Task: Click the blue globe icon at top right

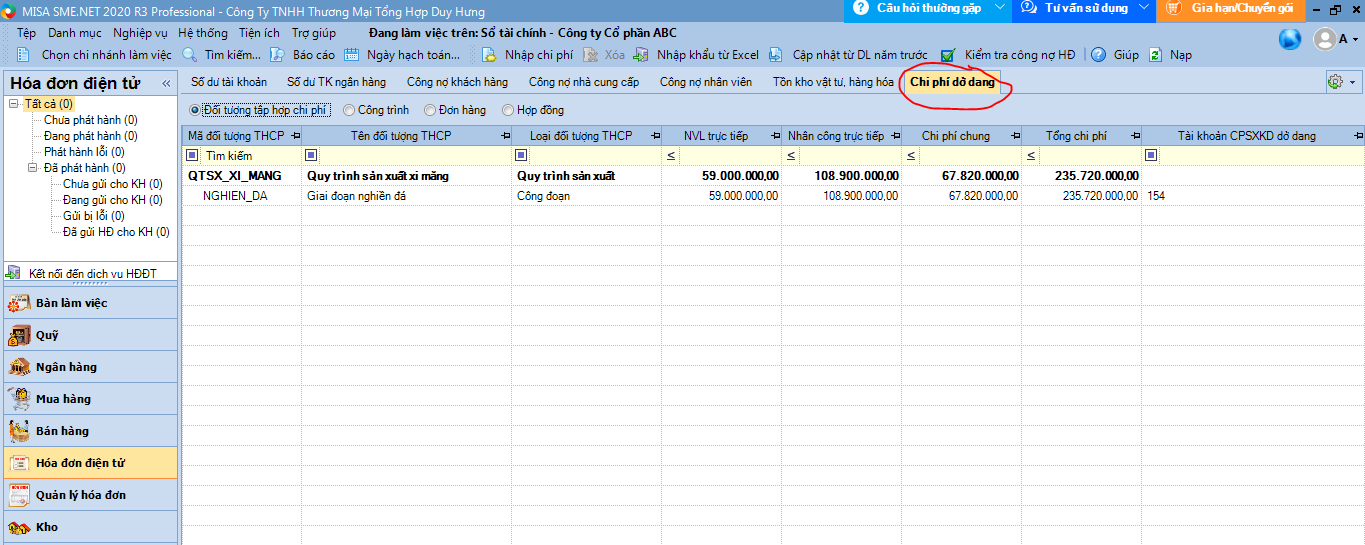Action: click(x=1290, y=39)
